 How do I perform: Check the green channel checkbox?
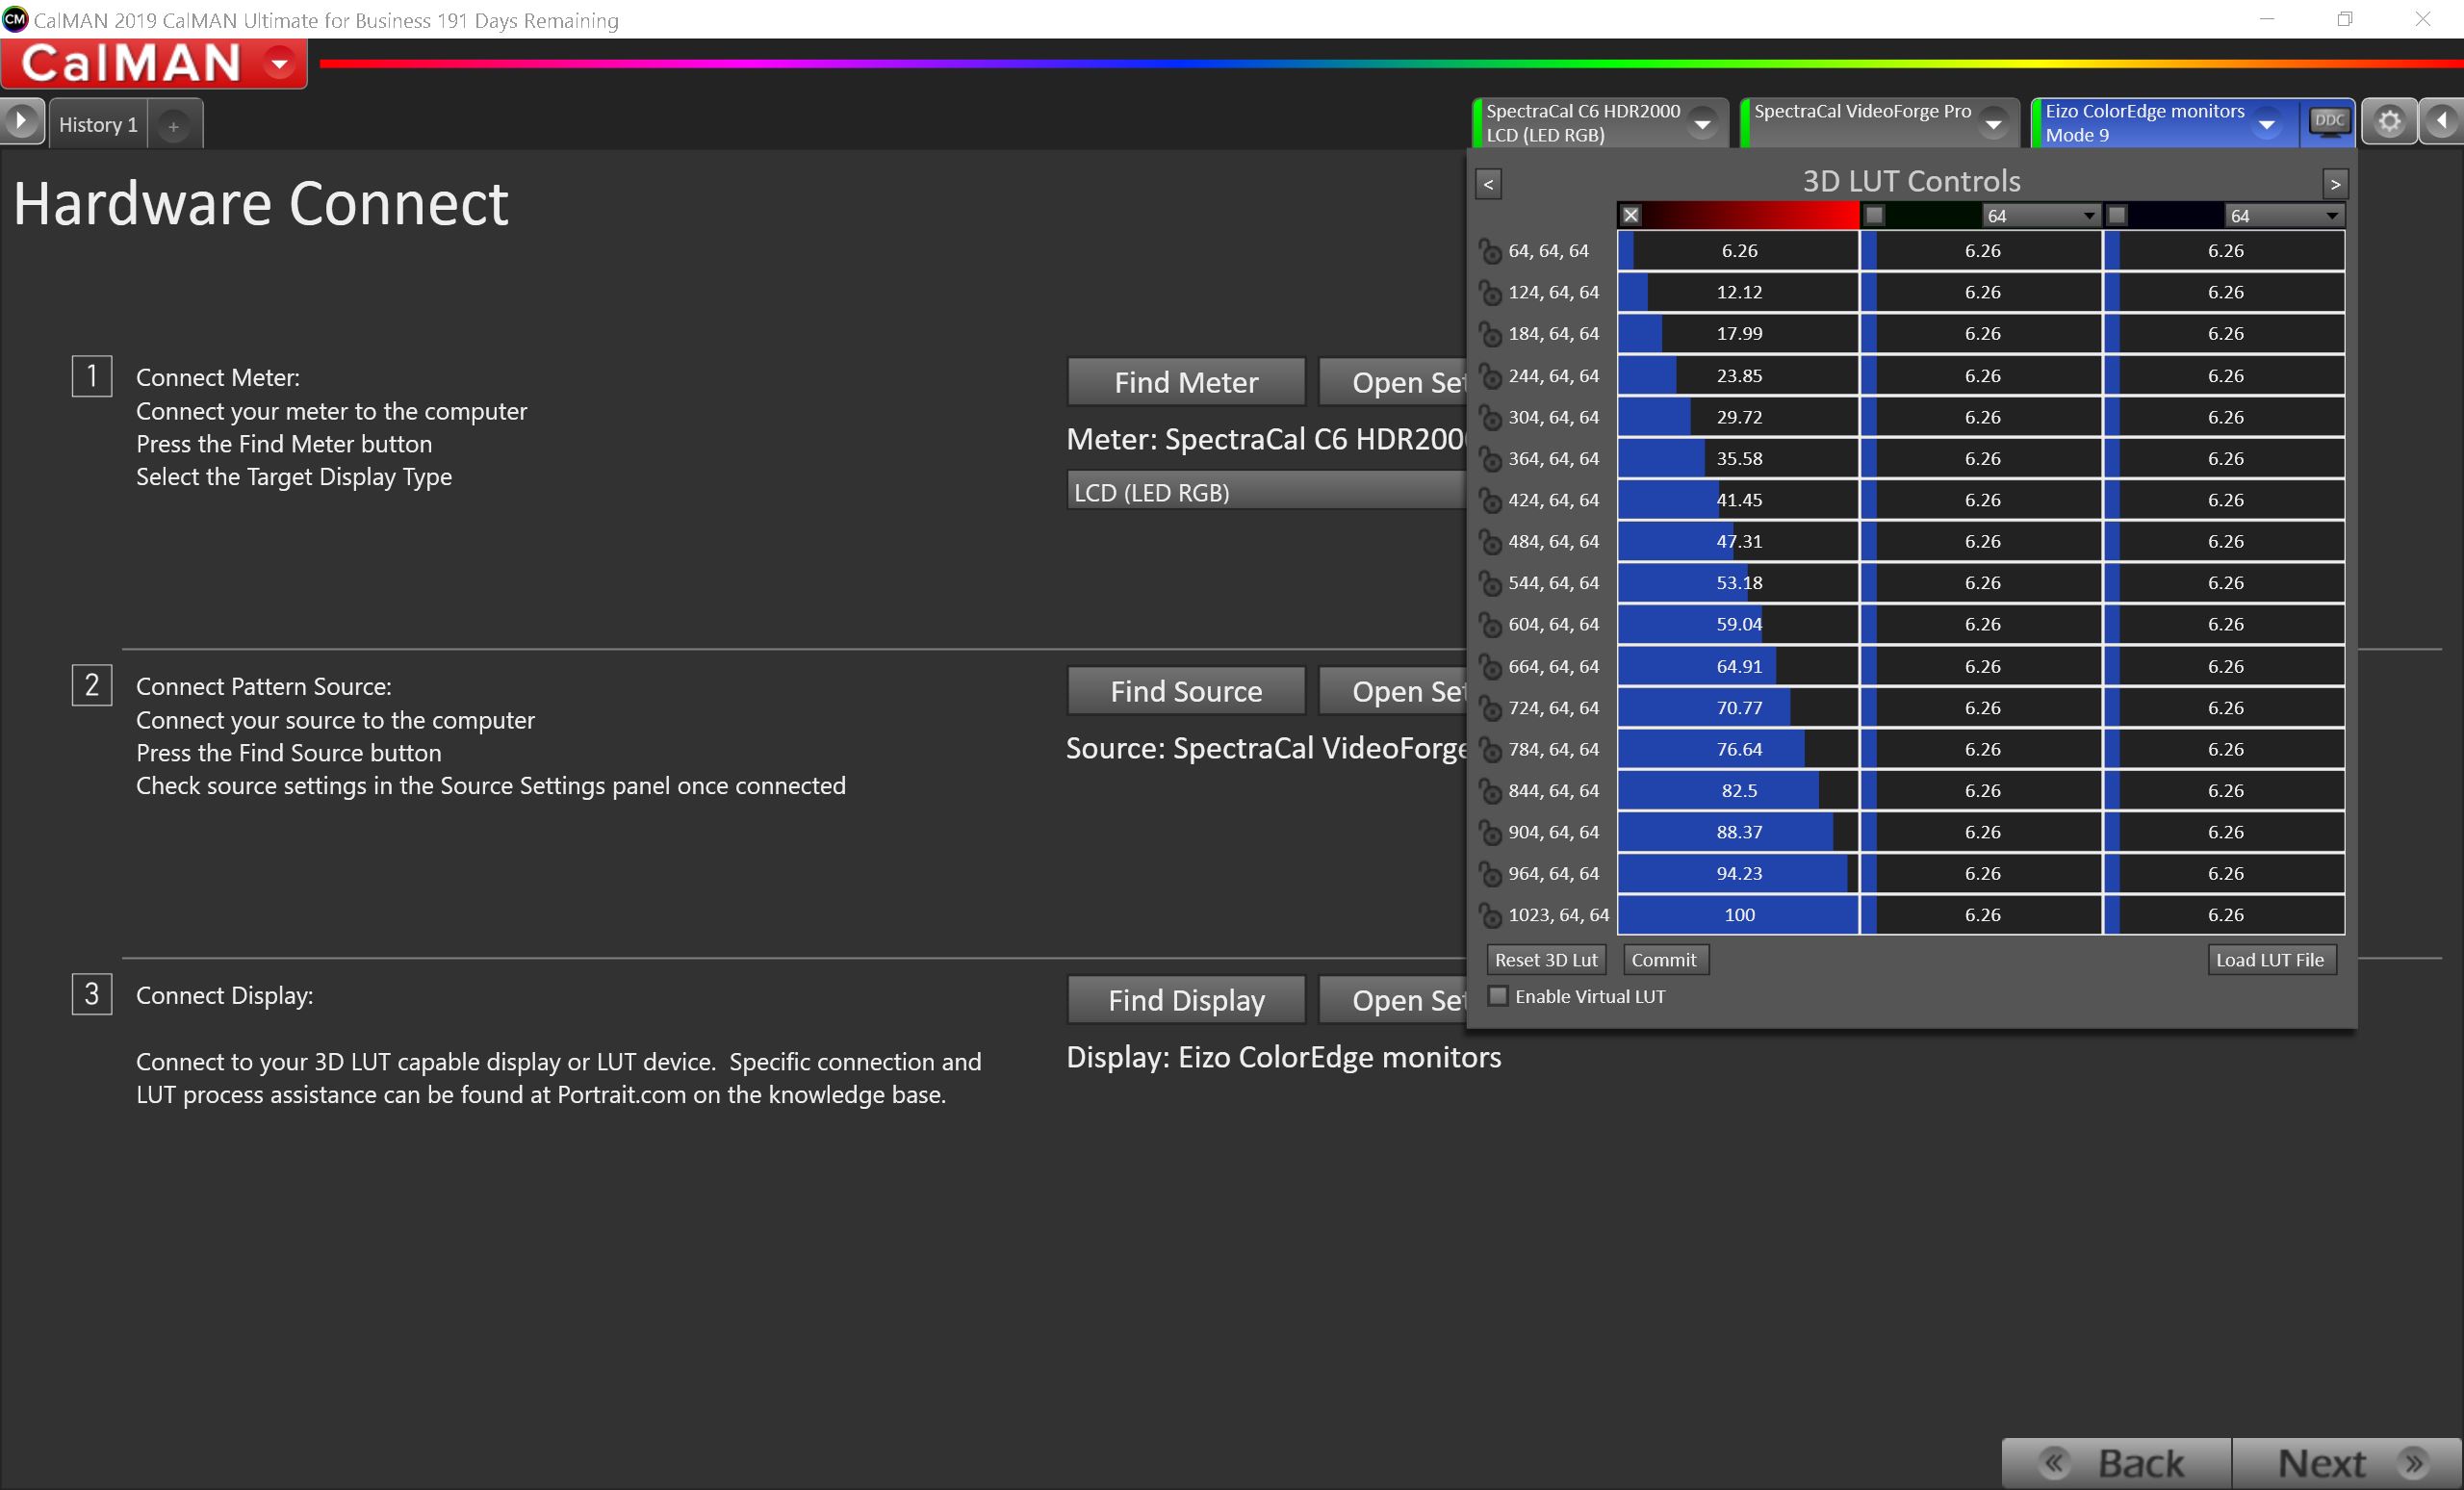coord(1875,215)
